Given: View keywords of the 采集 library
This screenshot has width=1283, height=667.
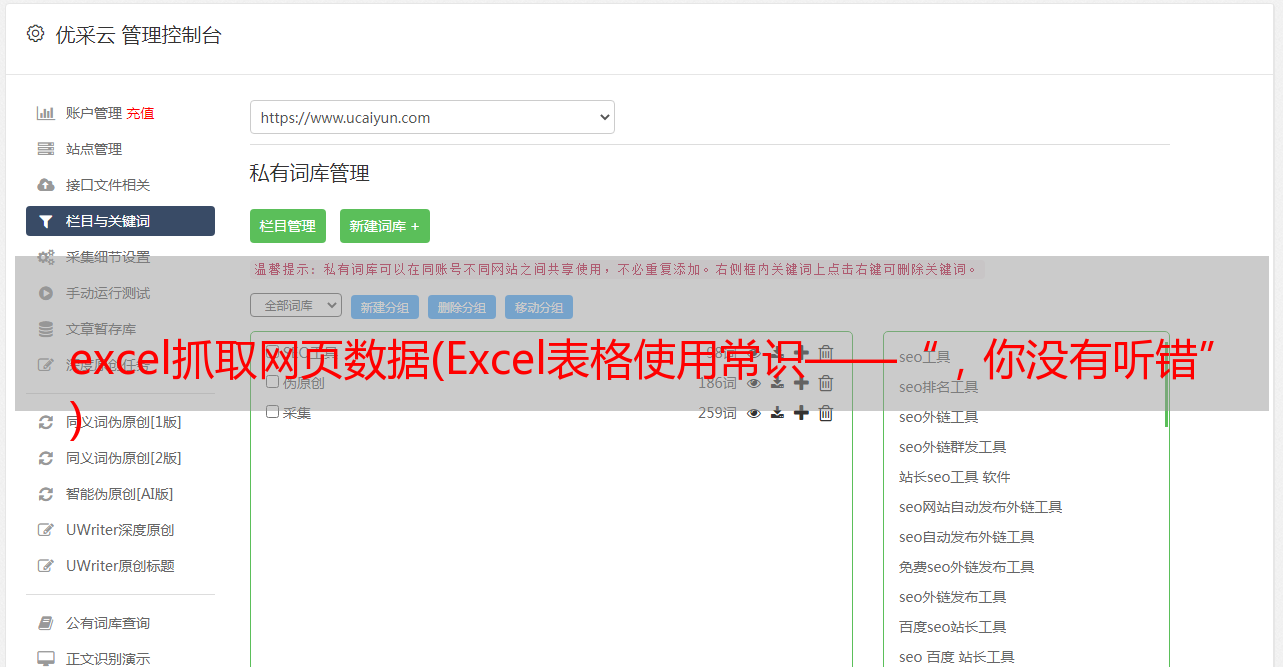Looking at the screenshot, I should [x=754, y=413].
